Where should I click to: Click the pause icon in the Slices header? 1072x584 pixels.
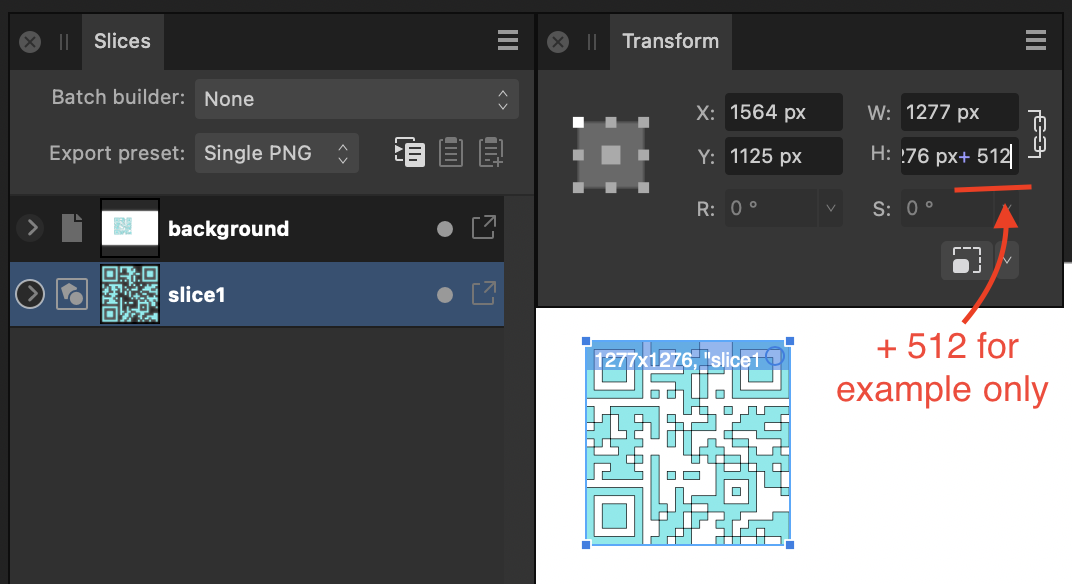click(x=62, y=41)
